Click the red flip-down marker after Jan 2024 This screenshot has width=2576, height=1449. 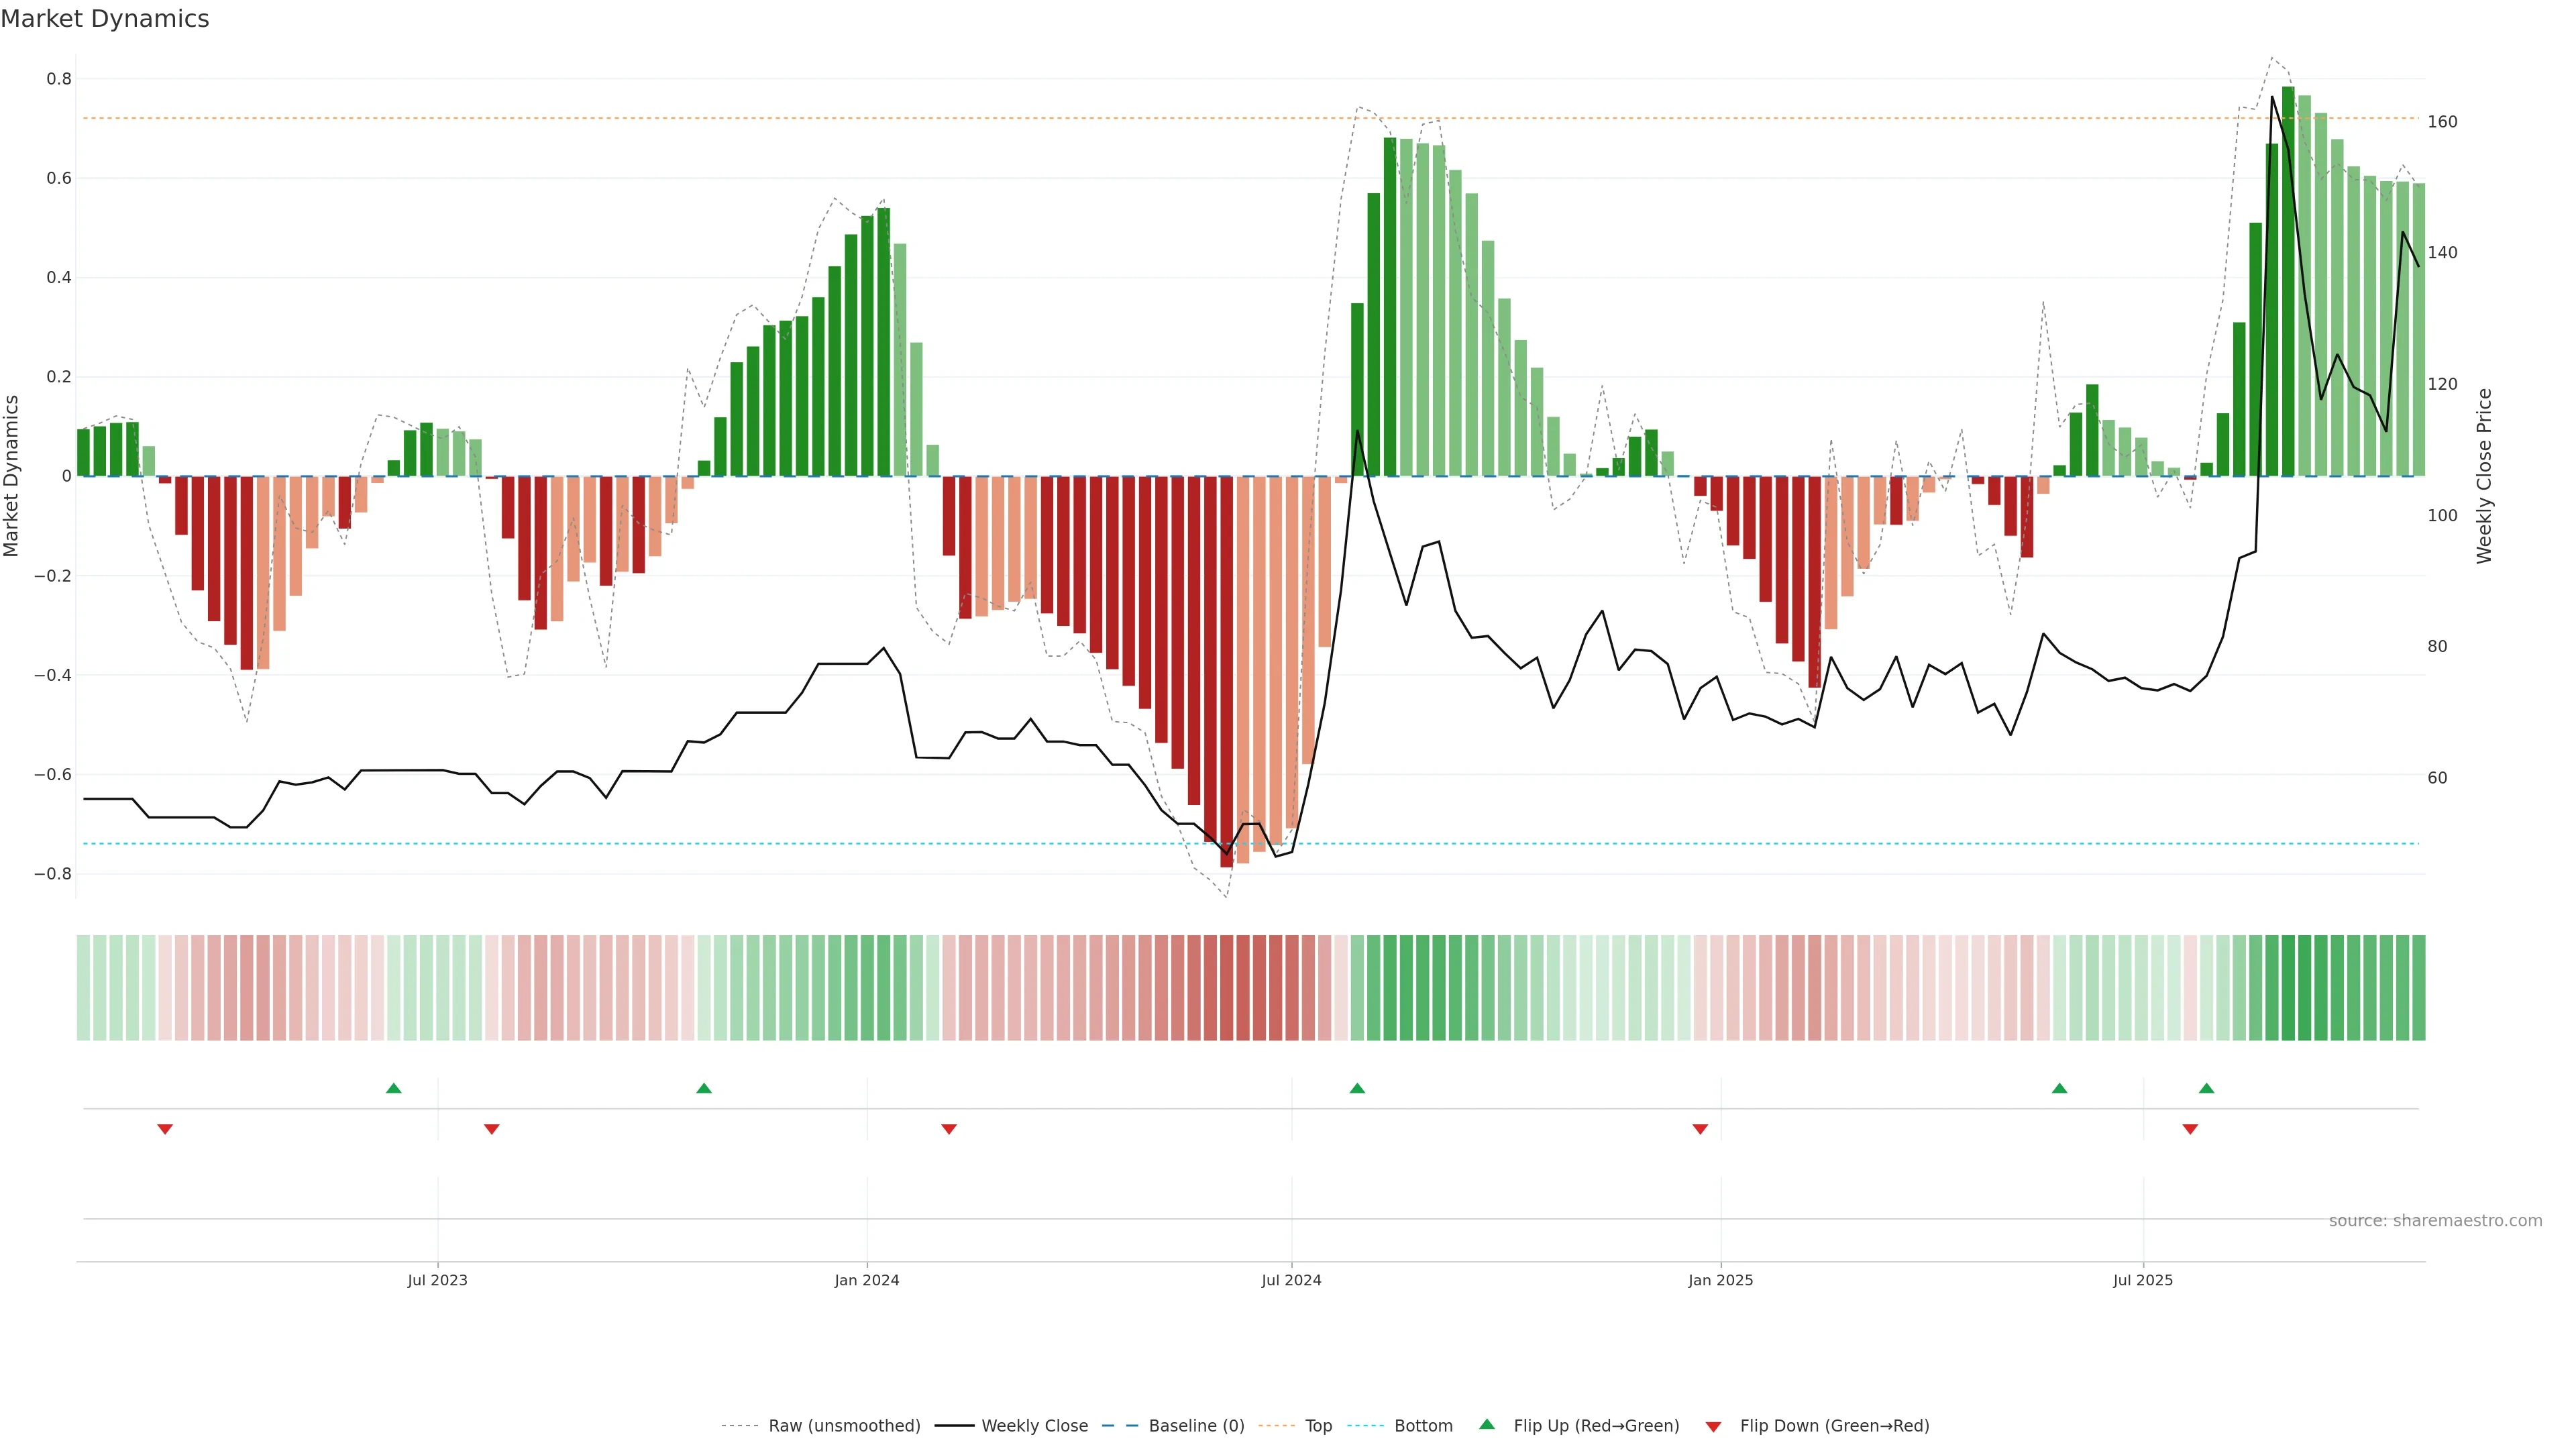pos(949,1129)
